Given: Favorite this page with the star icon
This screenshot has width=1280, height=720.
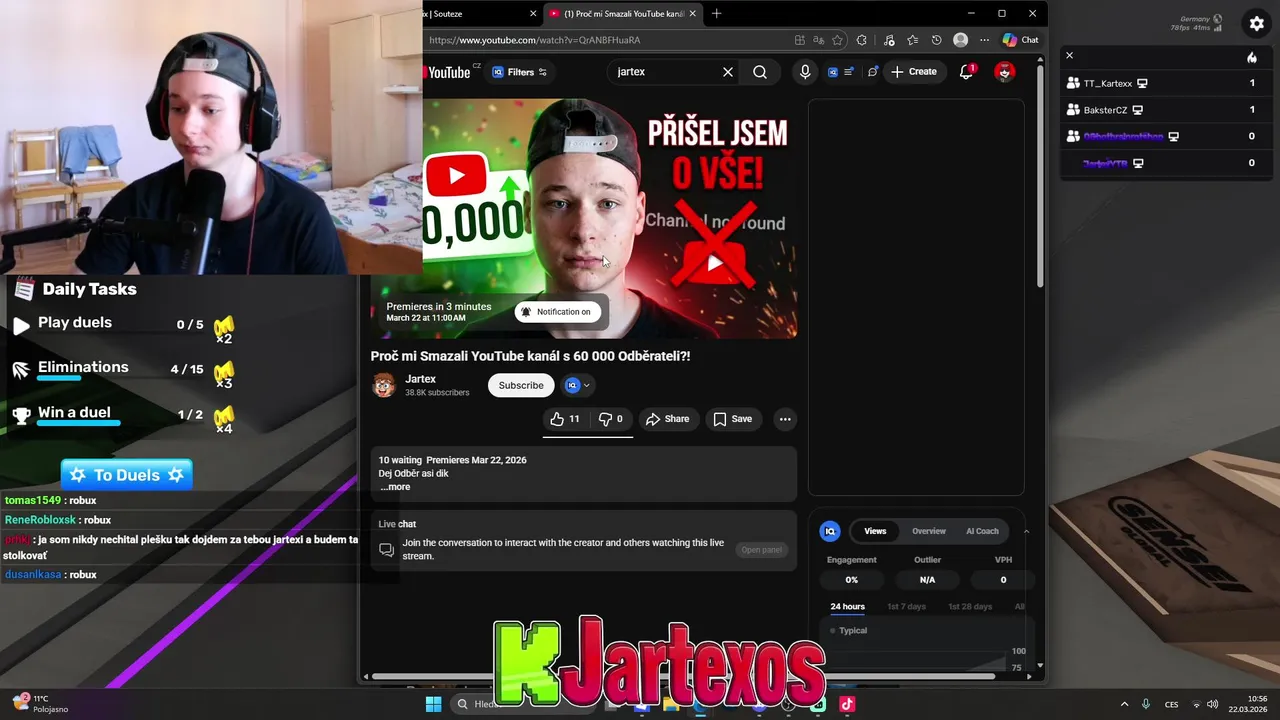Looking at the screenshot, I should [x=837, y=40].
